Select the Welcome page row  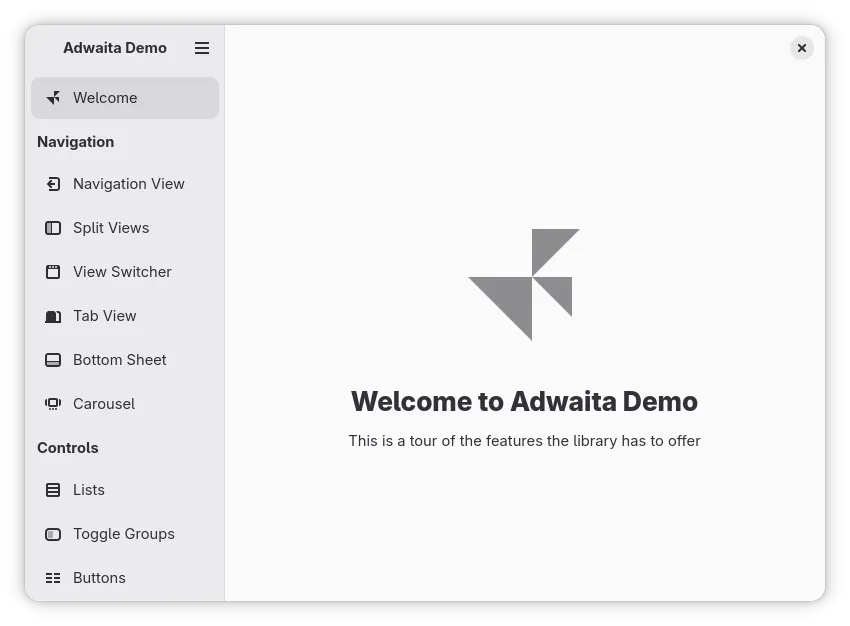[125, 98]
